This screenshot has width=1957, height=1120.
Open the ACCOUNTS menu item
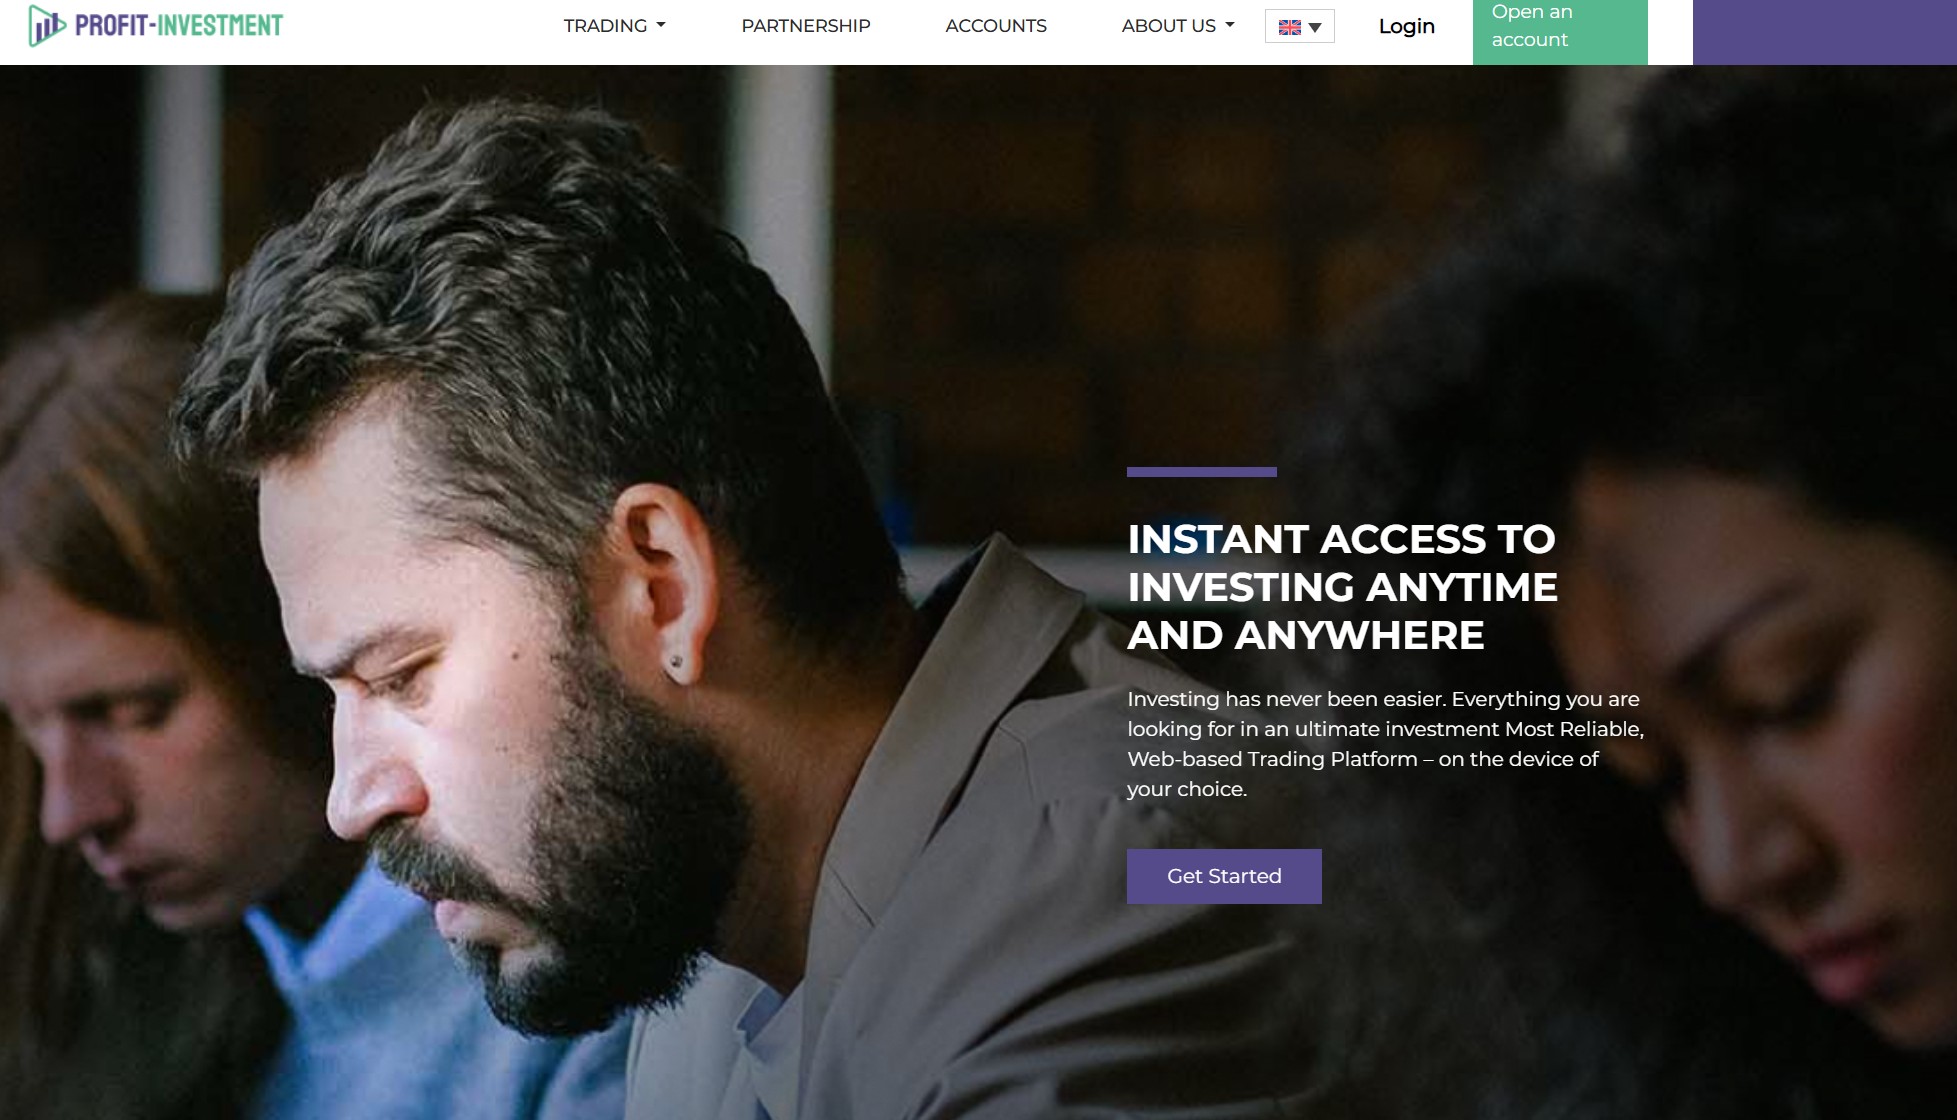[x=996, y=26]
